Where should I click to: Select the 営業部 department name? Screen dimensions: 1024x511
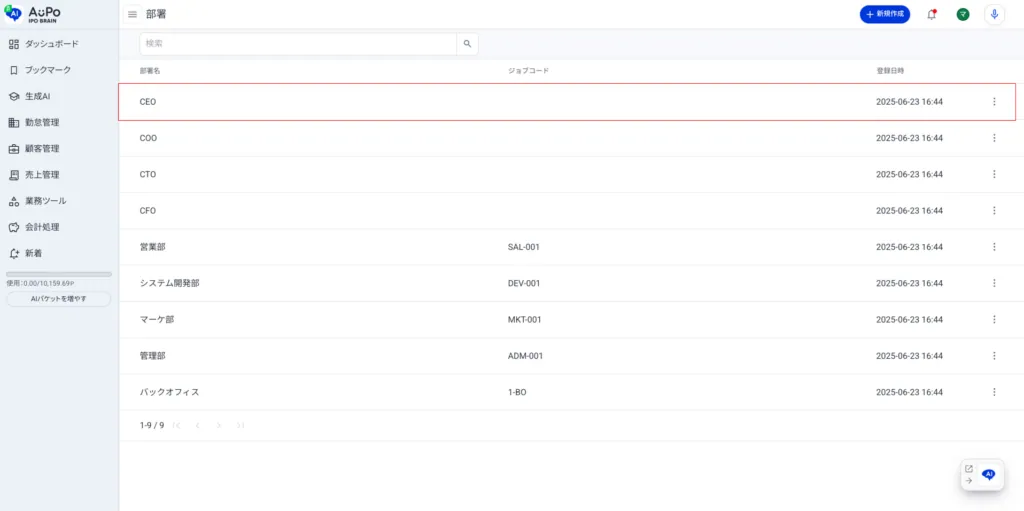coord(152,247)
